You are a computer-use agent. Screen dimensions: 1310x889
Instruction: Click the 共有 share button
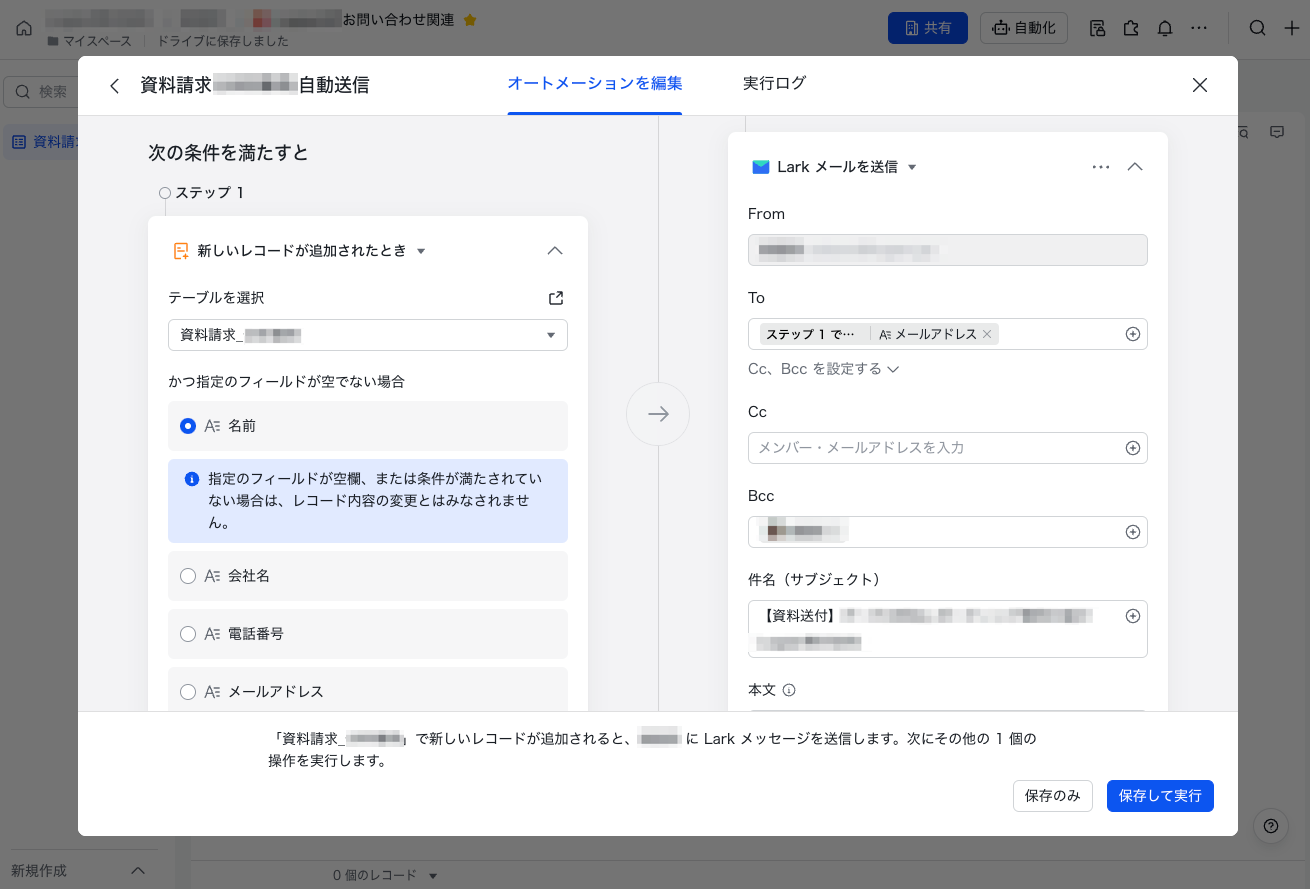pyautogui.click(x=928, y=28)
